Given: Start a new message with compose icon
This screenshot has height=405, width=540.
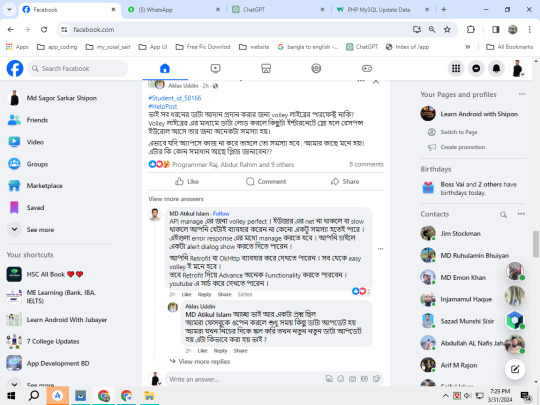Looking at the screenshot, I should coord(515,369).
